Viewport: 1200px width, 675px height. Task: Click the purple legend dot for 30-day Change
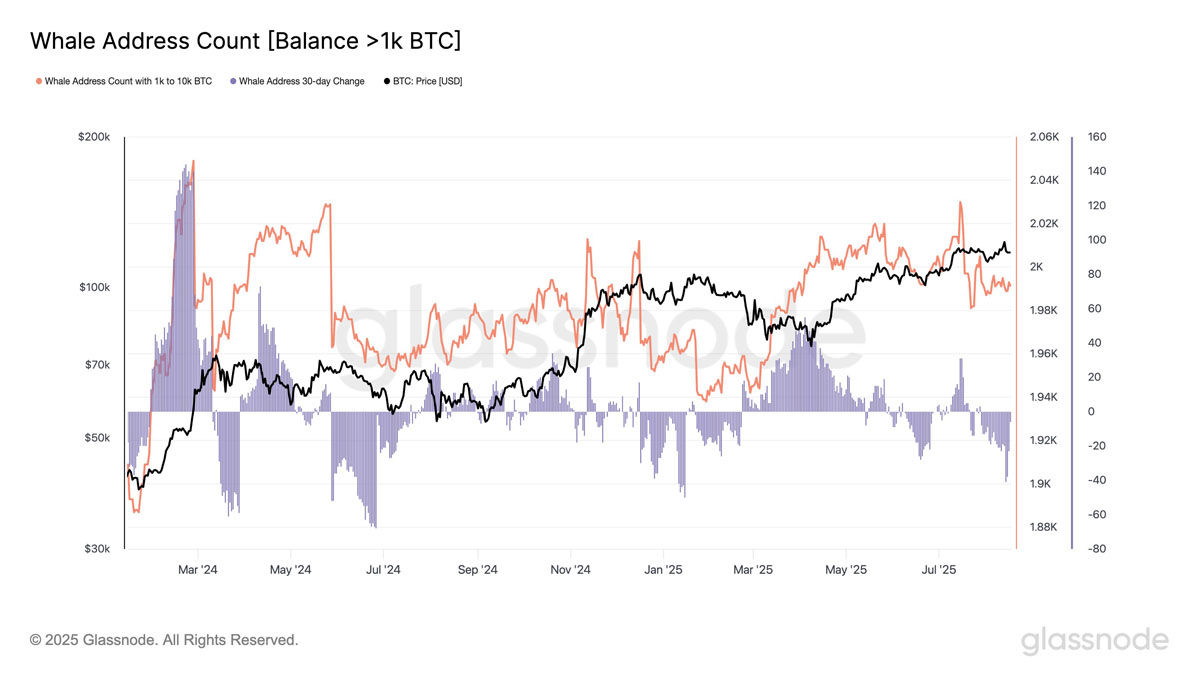pyautogui.click(x=233, y=81)
